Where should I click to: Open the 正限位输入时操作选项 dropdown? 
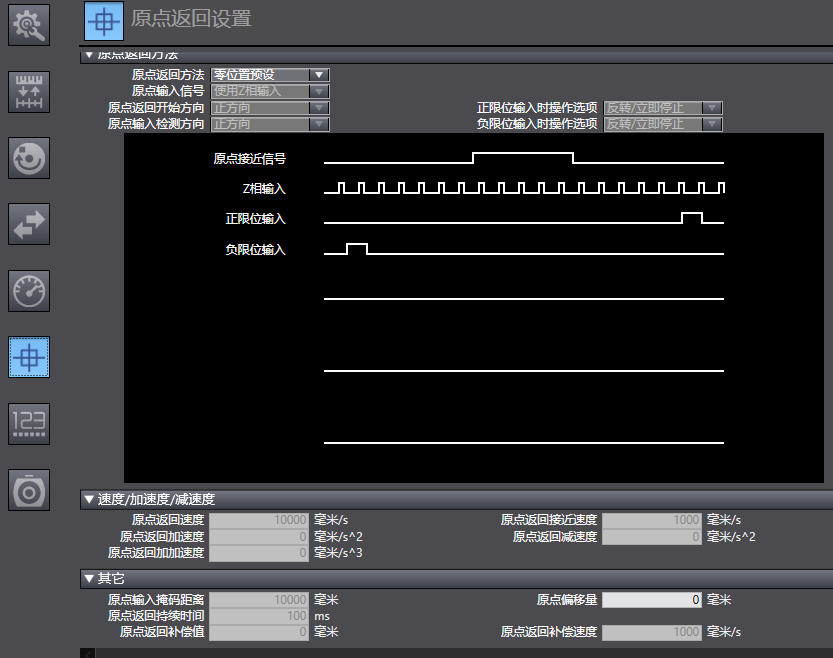[662, 108]
